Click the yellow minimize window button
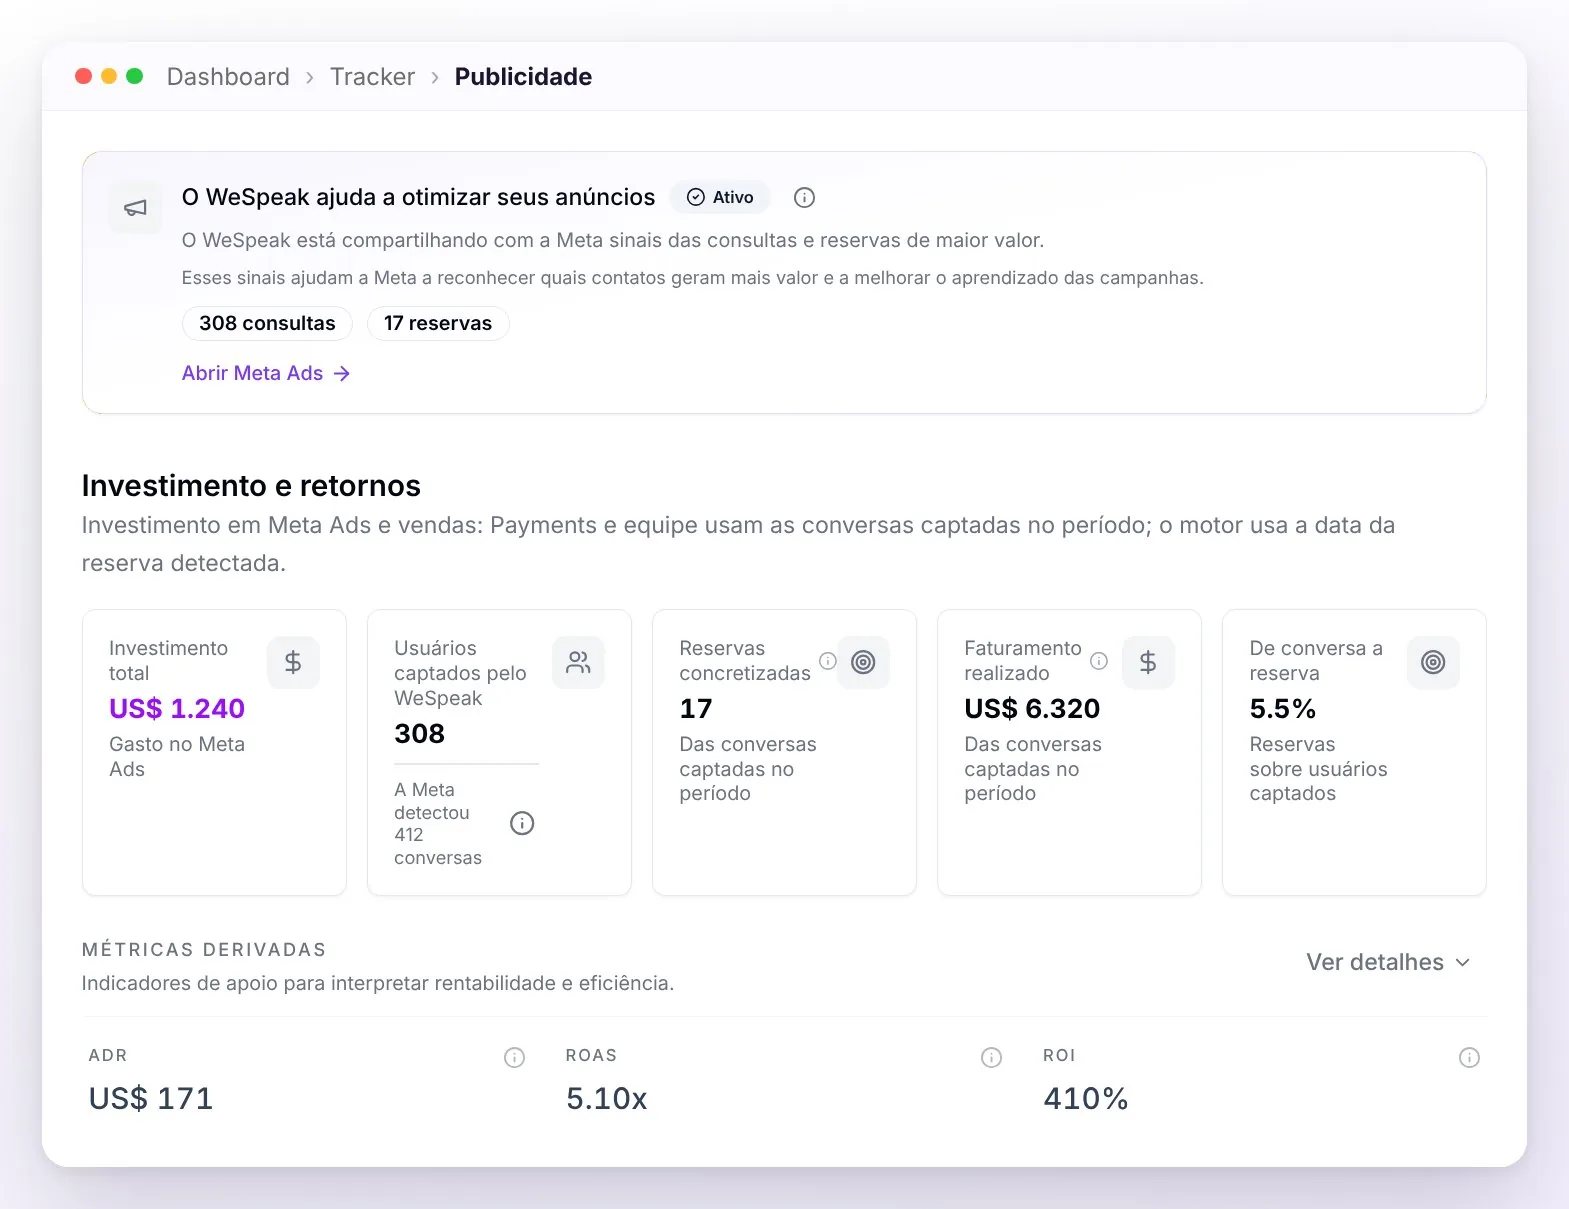 (x=109, y=76)
